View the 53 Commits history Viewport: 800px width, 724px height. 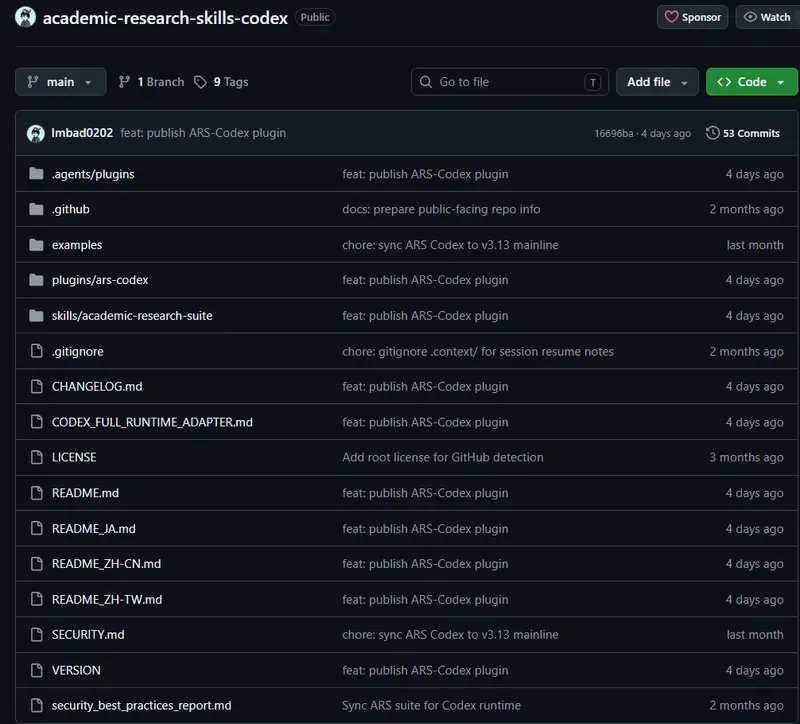click(743, 133)
